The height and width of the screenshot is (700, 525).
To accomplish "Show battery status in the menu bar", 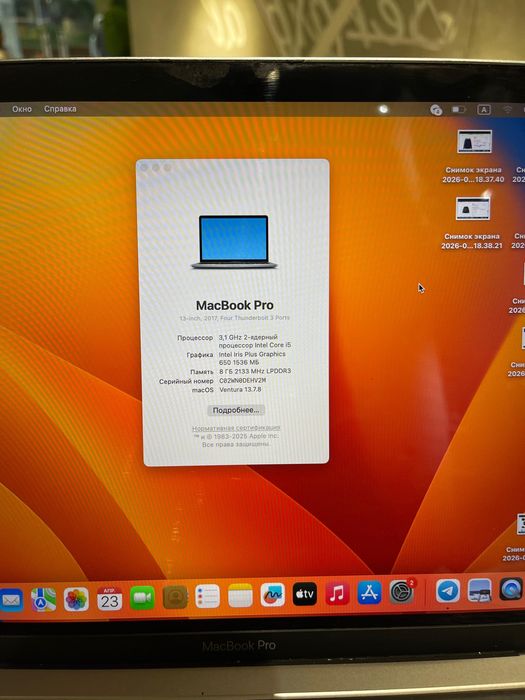I will 458,109.
